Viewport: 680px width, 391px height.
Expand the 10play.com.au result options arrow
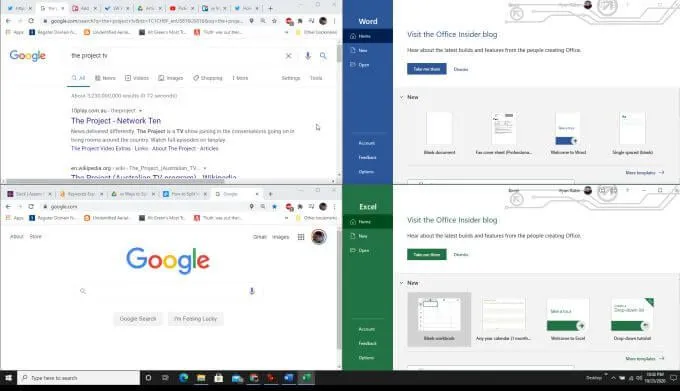tap(141, 111)
